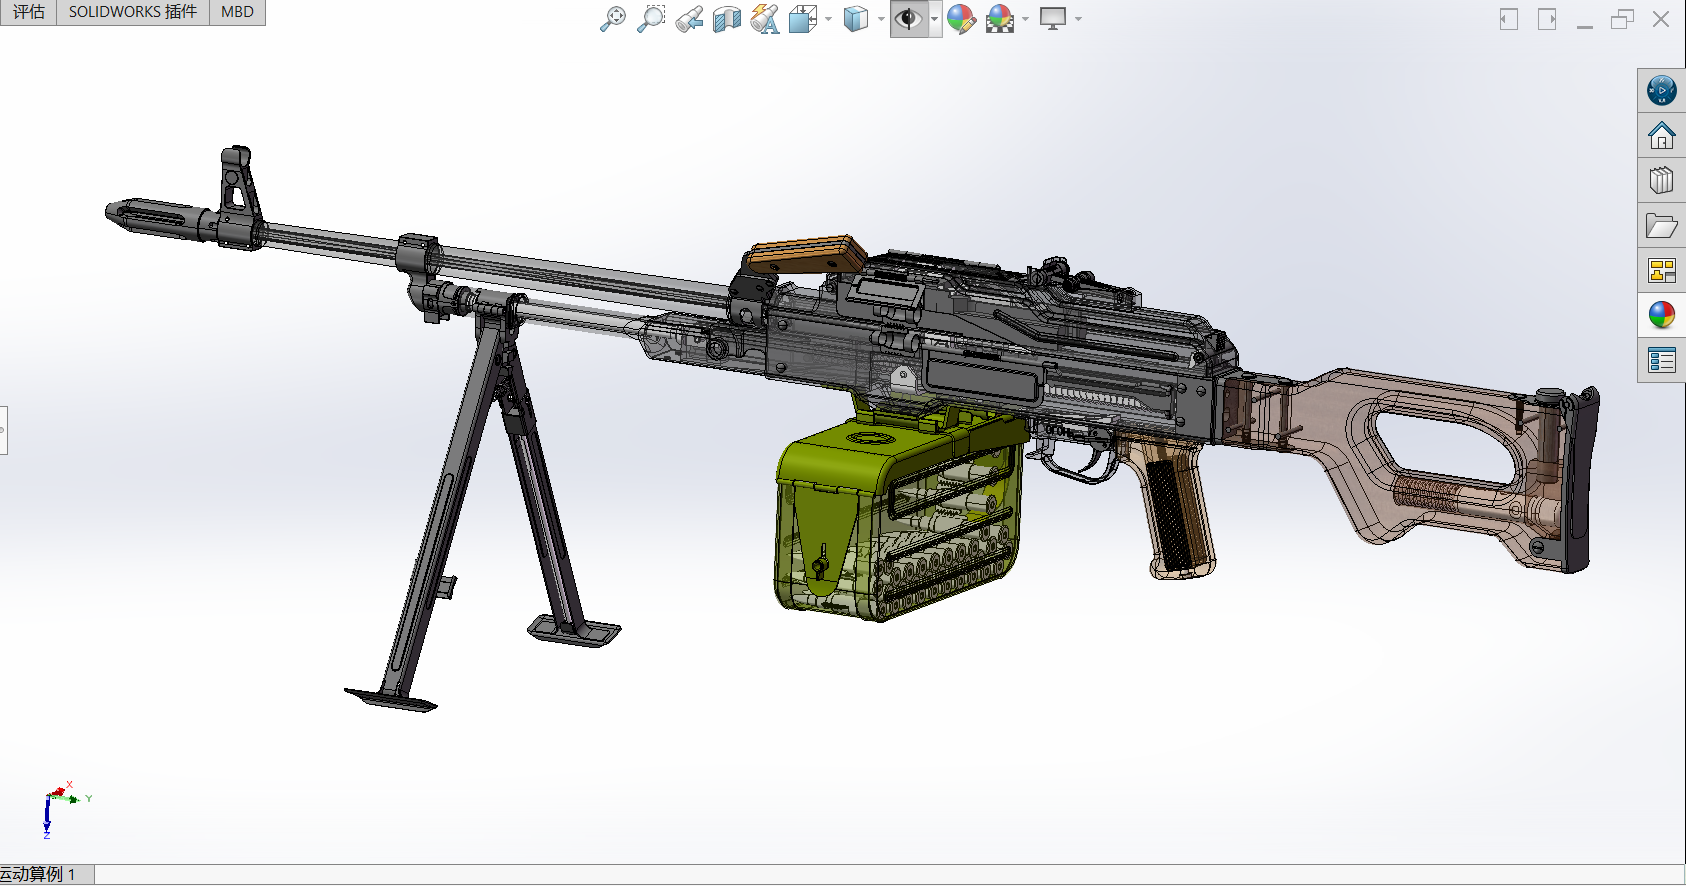Click the left panel splitter handle
Viewport: 1686px width, 886px height.
point(3,430)
